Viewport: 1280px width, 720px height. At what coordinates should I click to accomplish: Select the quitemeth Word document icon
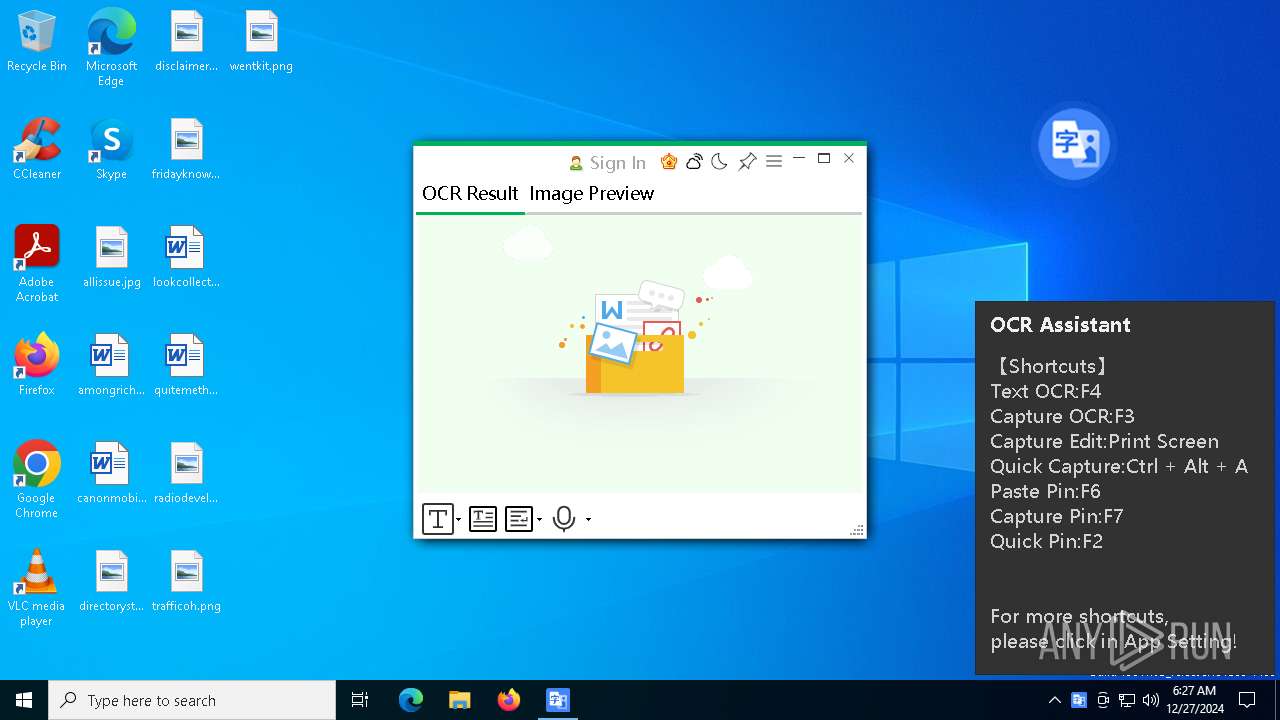tap(186, 366)
